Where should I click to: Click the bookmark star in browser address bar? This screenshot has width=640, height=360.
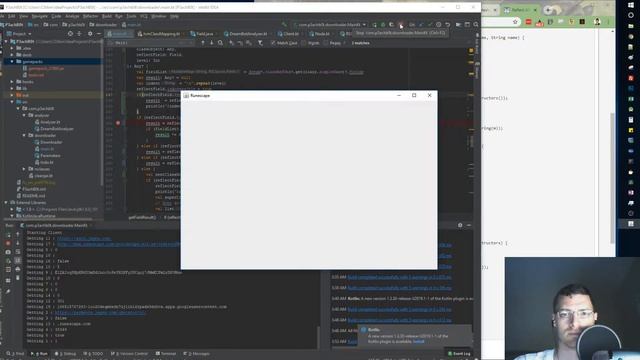point(515,22)
